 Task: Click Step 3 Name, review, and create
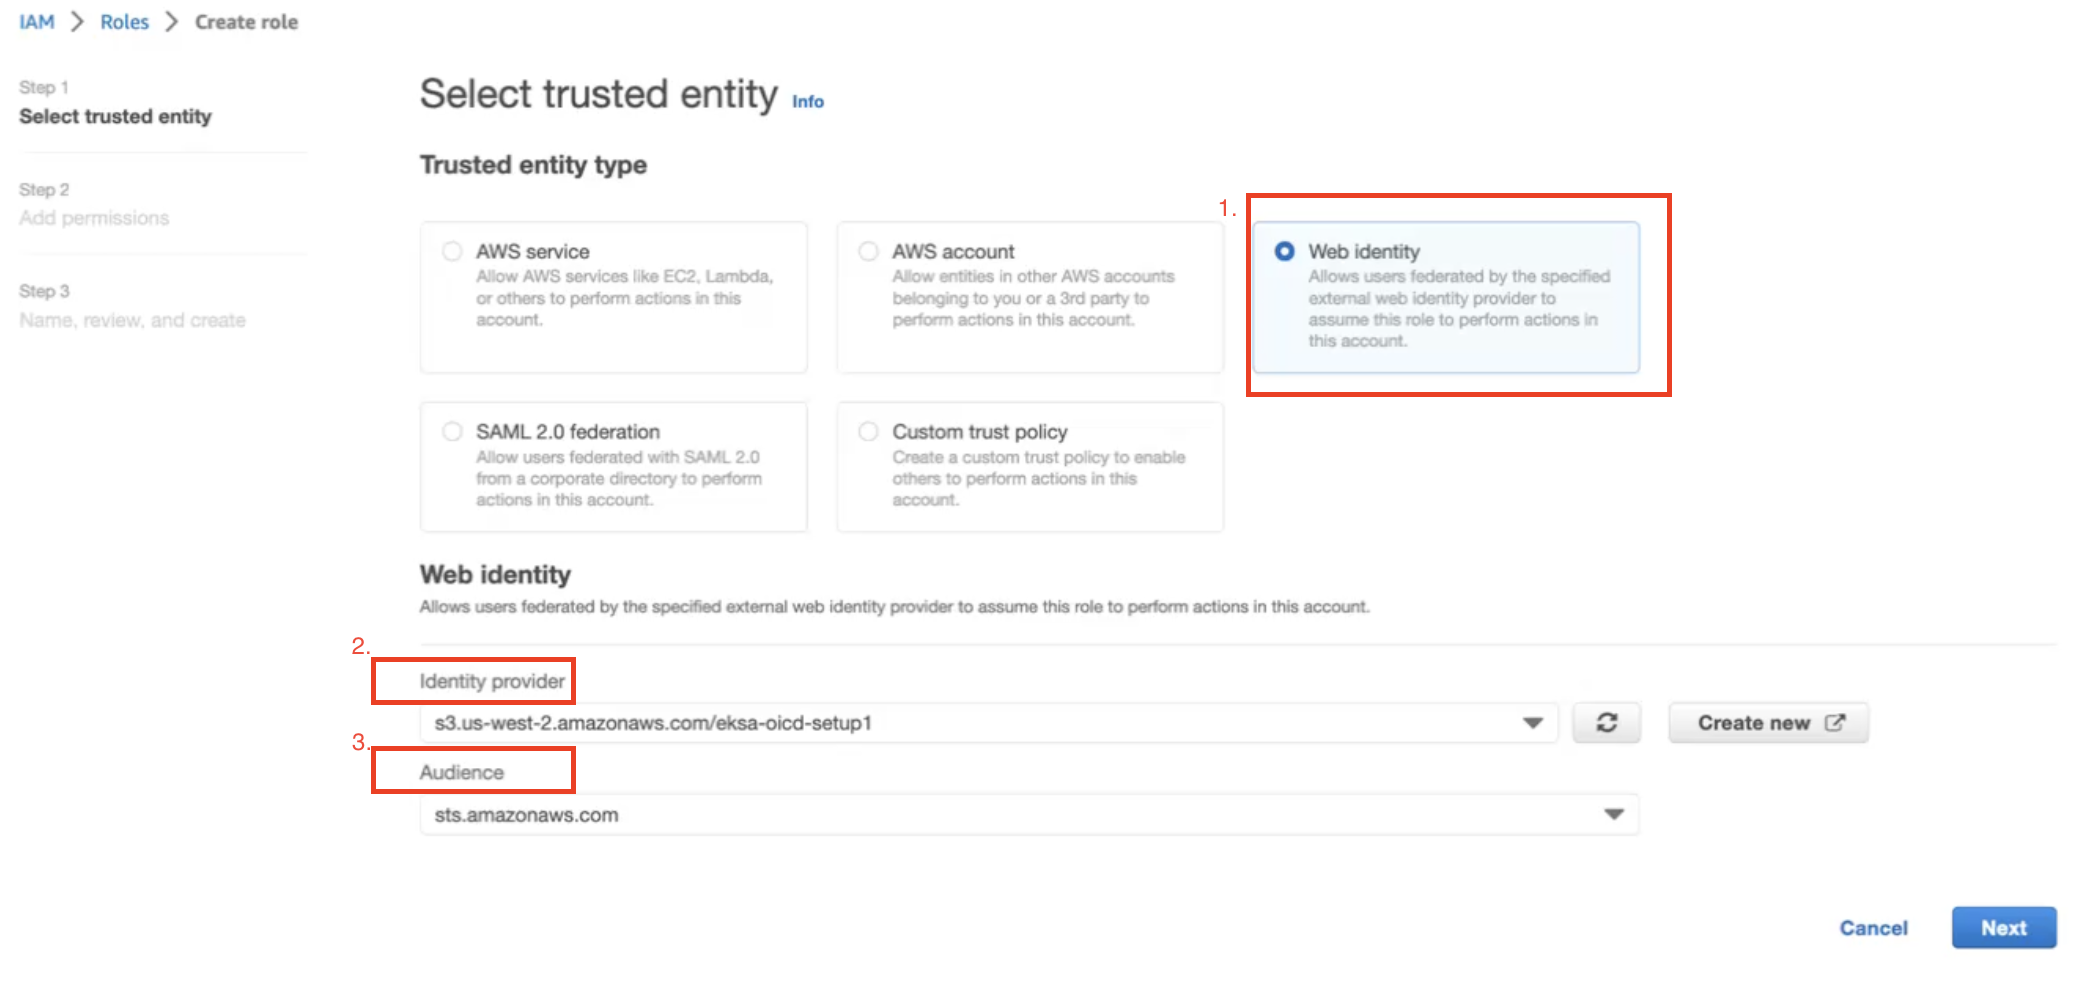point(132,320)
